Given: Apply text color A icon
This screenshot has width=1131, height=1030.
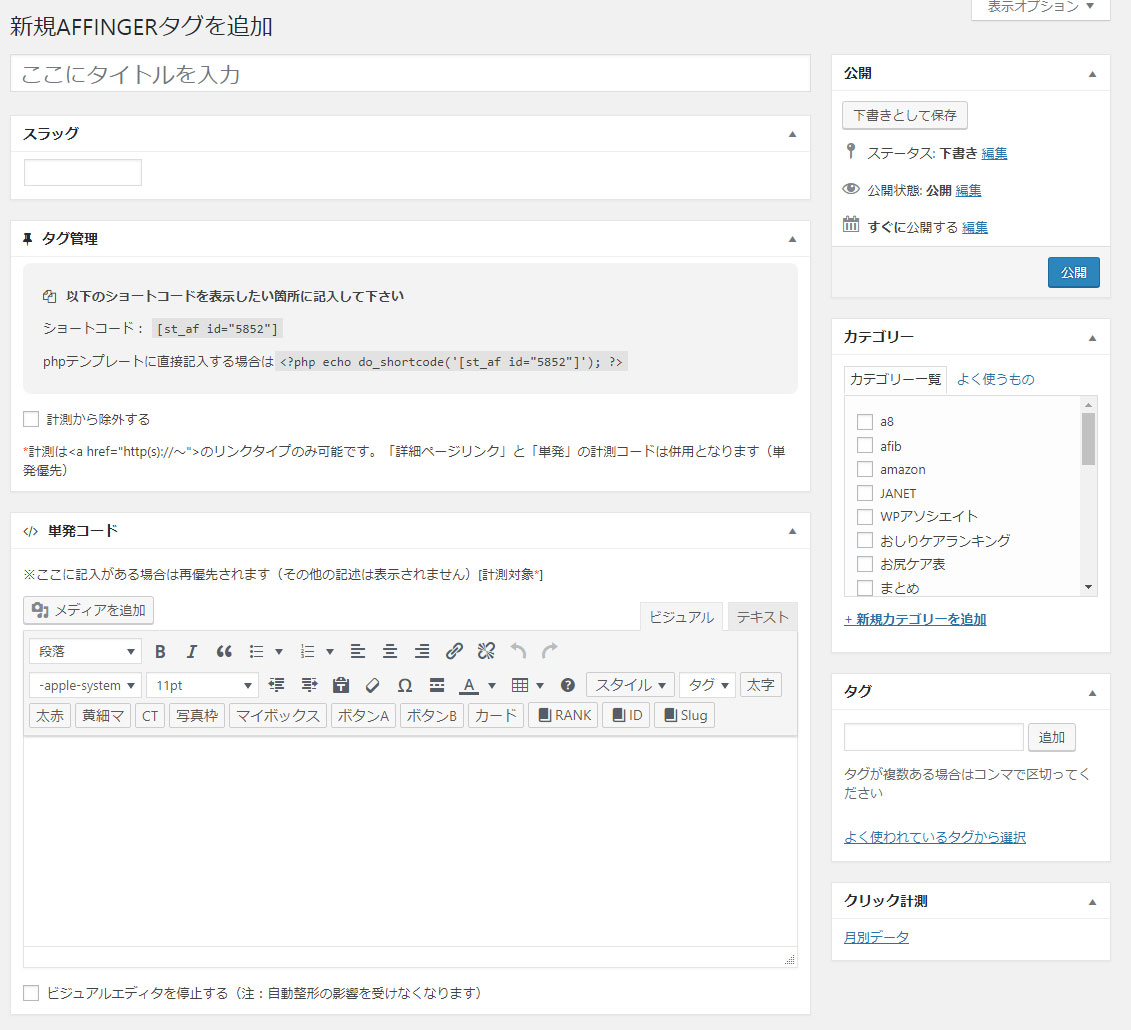Looking at the screenshot, I should coord(469,685).
